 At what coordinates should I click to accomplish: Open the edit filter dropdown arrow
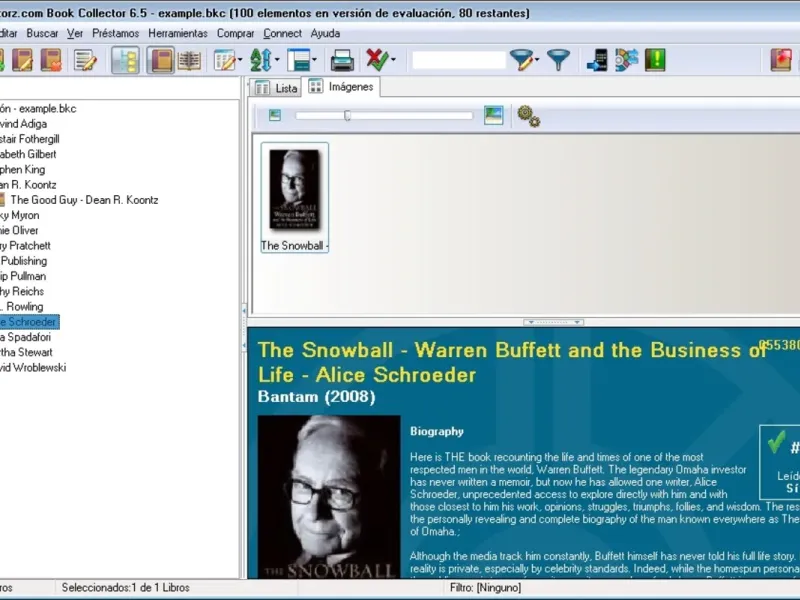click(x=537, y=60)
